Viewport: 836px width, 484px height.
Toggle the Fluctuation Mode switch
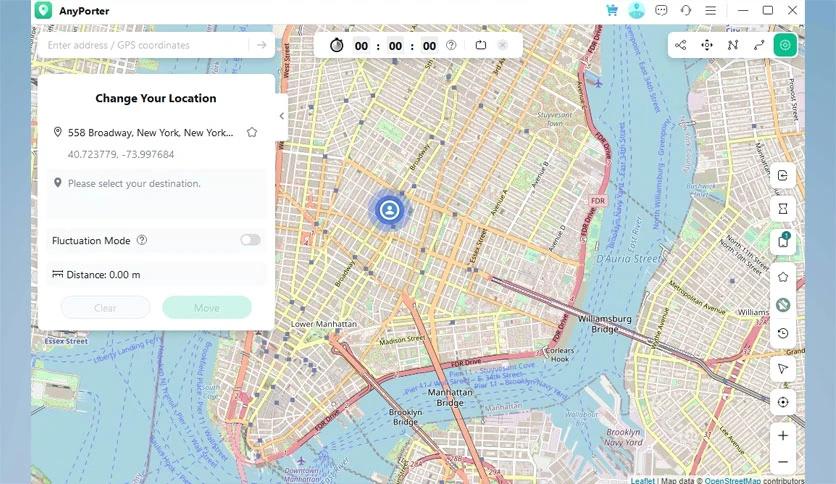click(x=250, y=240)
